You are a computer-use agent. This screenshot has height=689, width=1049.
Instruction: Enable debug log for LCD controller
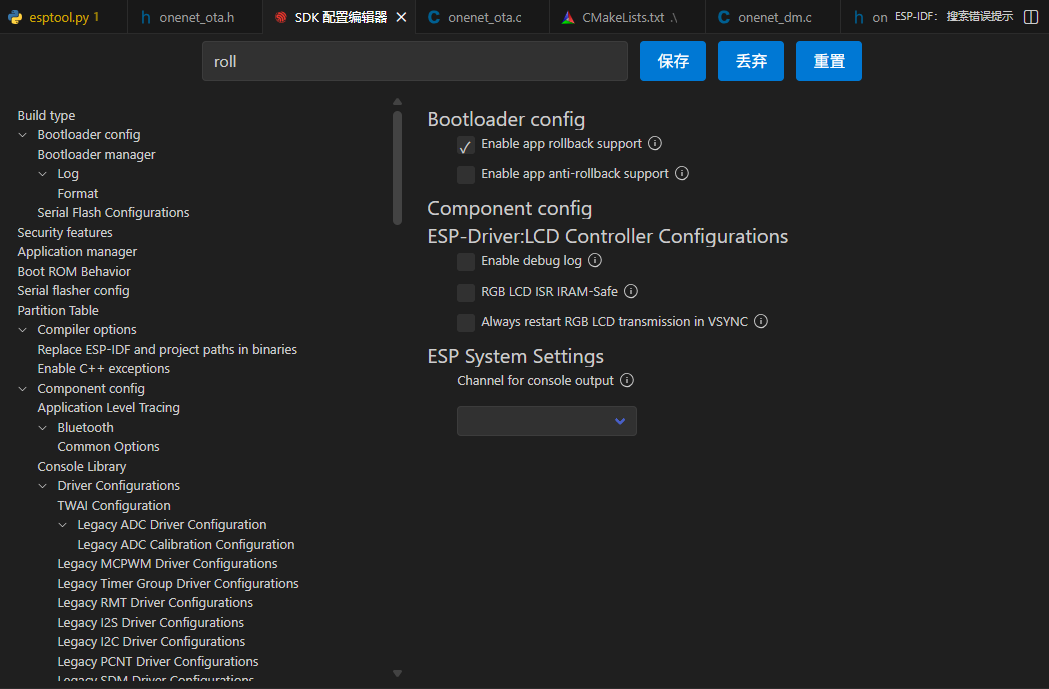466,260
